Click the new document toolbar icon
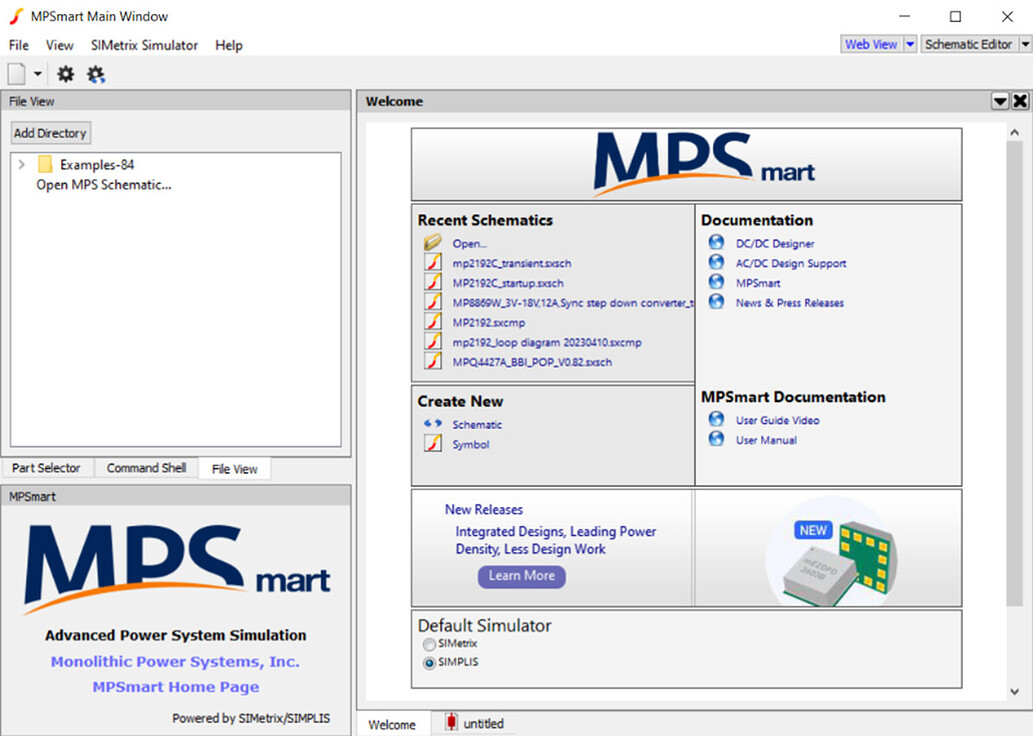This screenshot has height=736, width=1033. pos(16,74)
